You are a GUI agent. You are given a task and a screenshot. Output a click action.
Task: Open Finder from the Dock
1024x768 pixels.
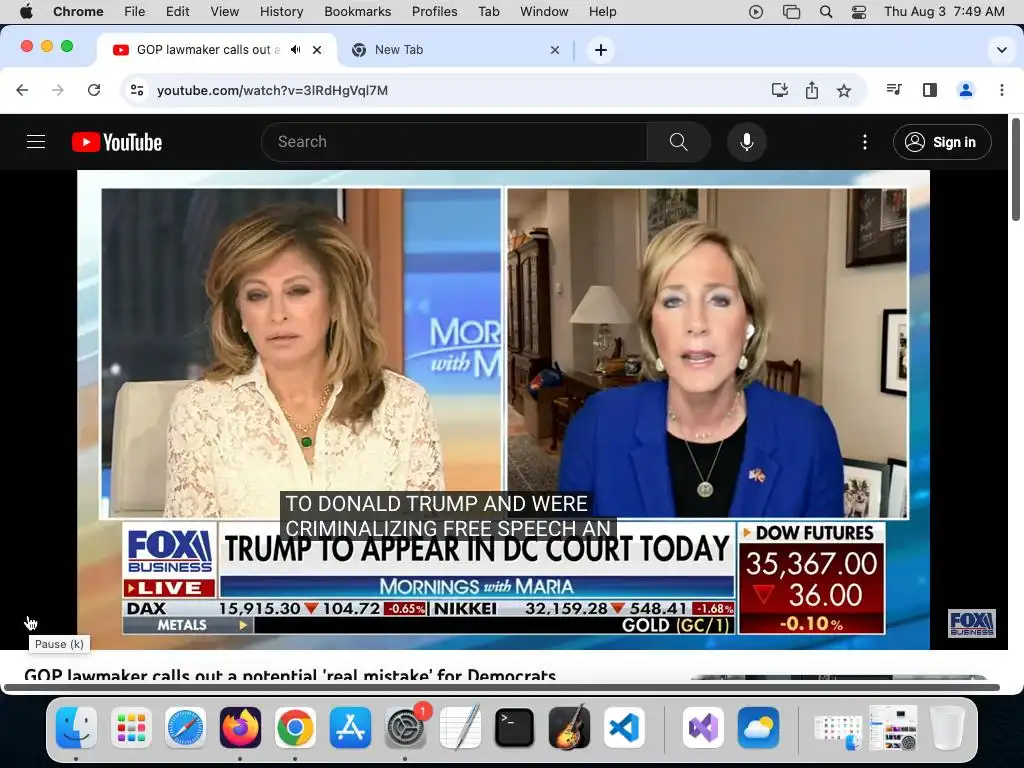point(76,728)
